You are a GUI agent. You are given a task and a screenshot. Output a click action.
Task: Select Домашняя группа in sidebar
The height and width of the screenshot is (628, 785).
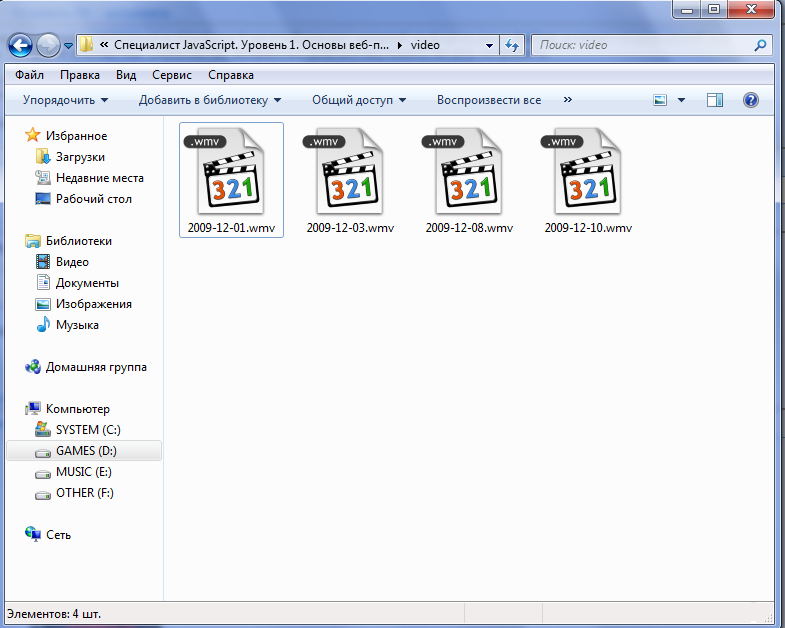(x=96, y=367)
